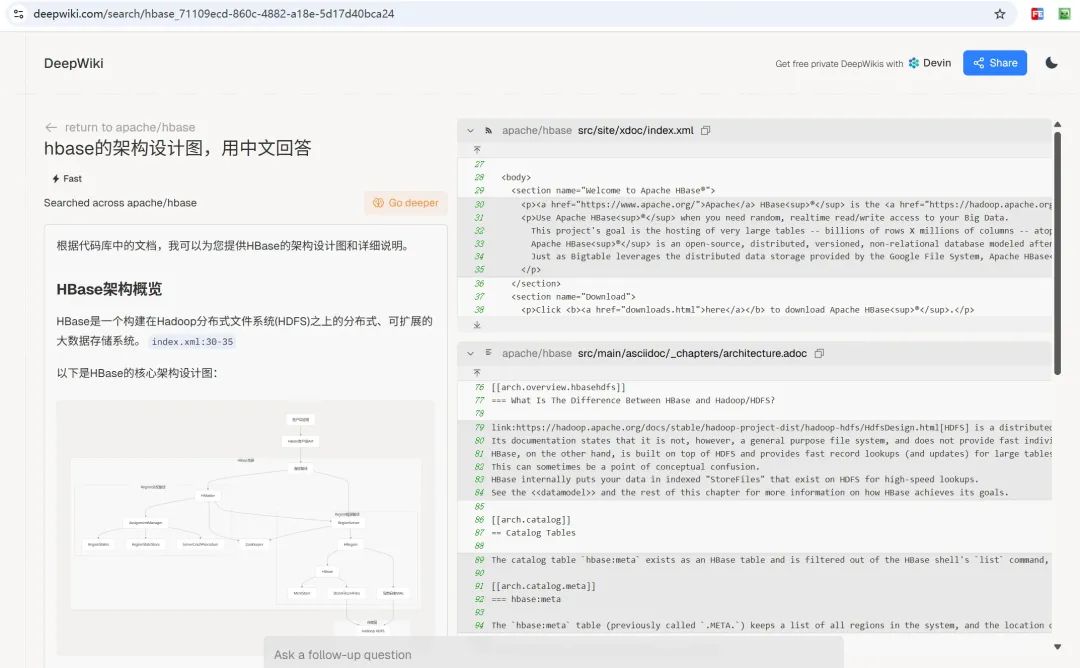This screenshot has width=1080, height=668.
Task: Click the [[arch.catalog.meta]] code line
Action: pyautogui.click(x=543, y=586)
